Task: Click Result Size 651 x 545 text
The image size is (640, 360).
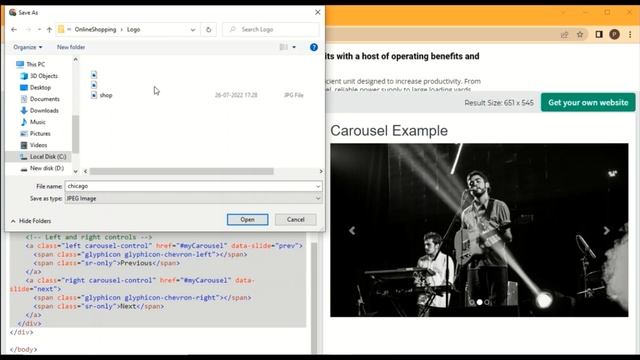Action: tap(499, 103)
